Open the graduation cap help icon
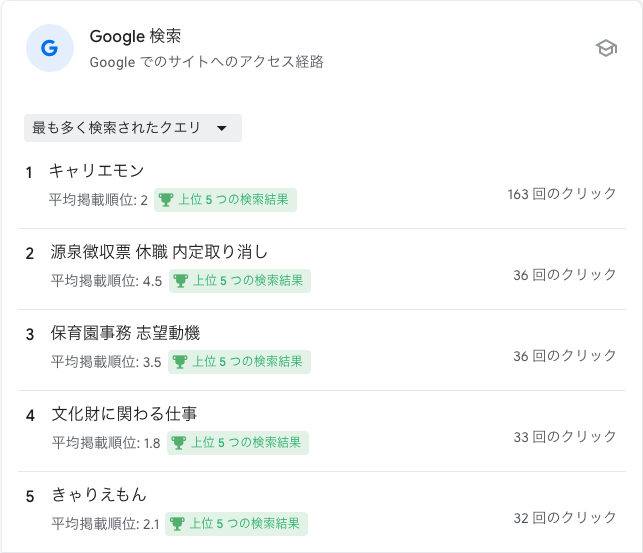643x553 pixels. [x=606, y=48]
